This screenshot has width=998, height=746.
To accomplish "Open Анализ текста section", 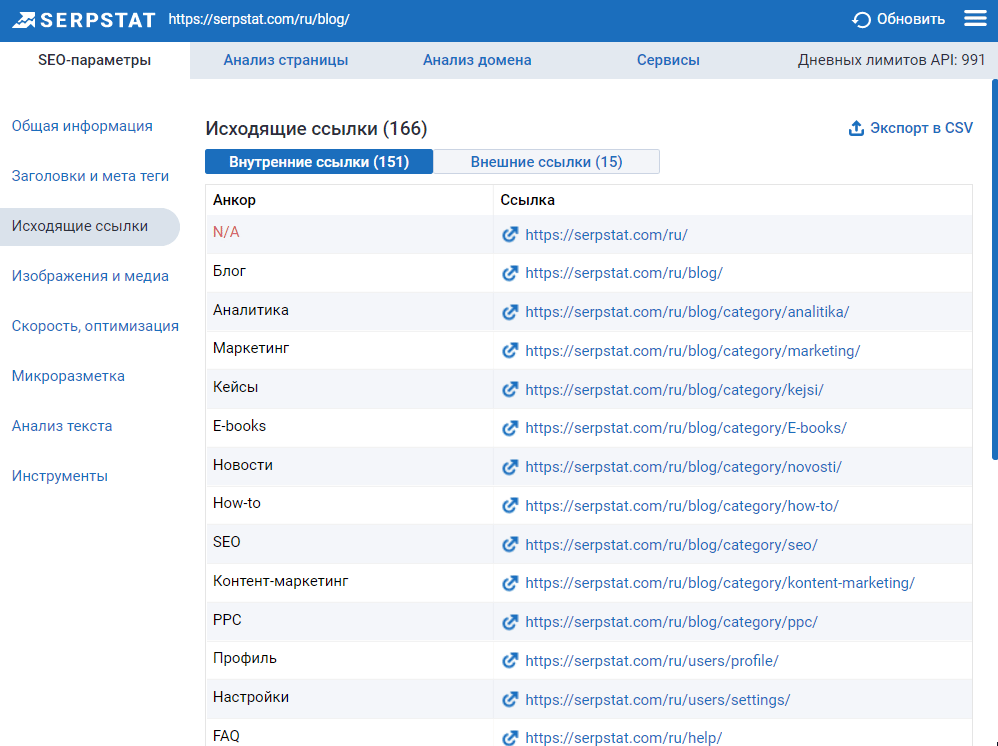I will coord(62,426).
